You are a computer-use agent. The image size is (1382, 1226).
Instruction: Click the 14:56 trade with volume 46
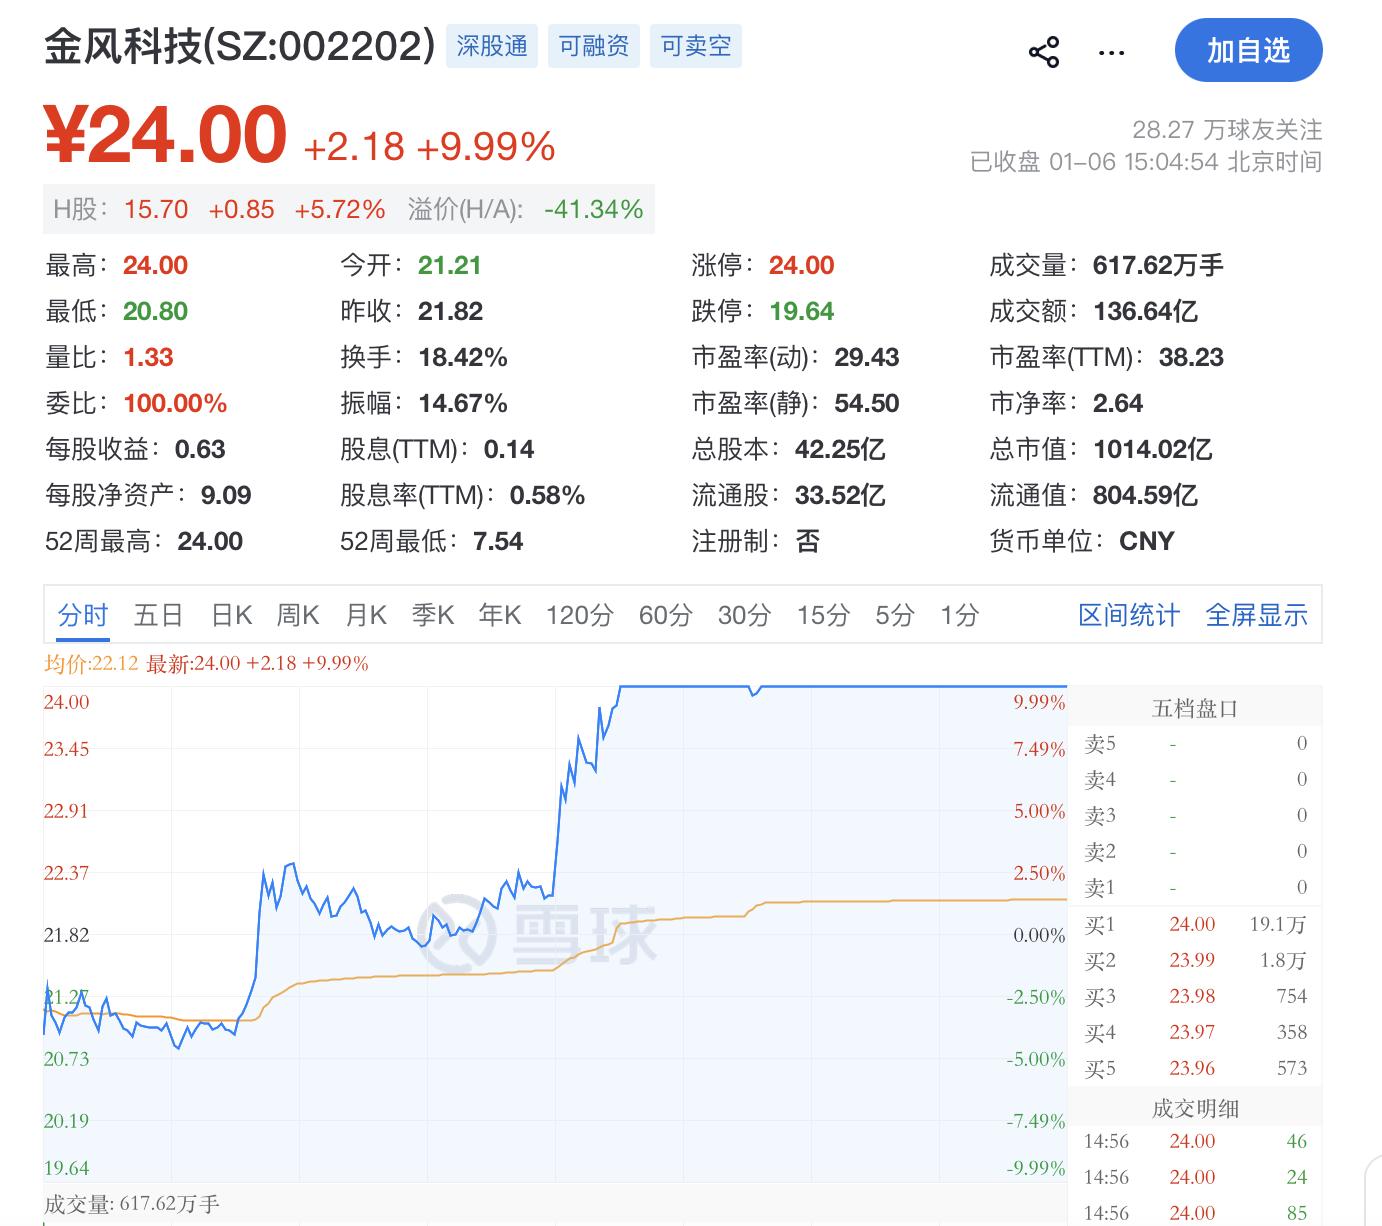coord(1195,1141)
